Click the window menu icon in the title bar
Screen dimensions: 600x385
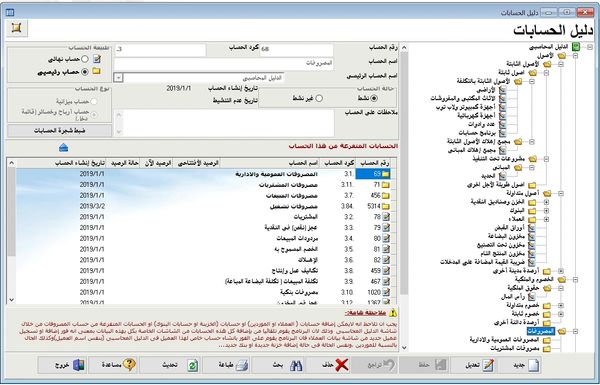(x=10, y=12)
